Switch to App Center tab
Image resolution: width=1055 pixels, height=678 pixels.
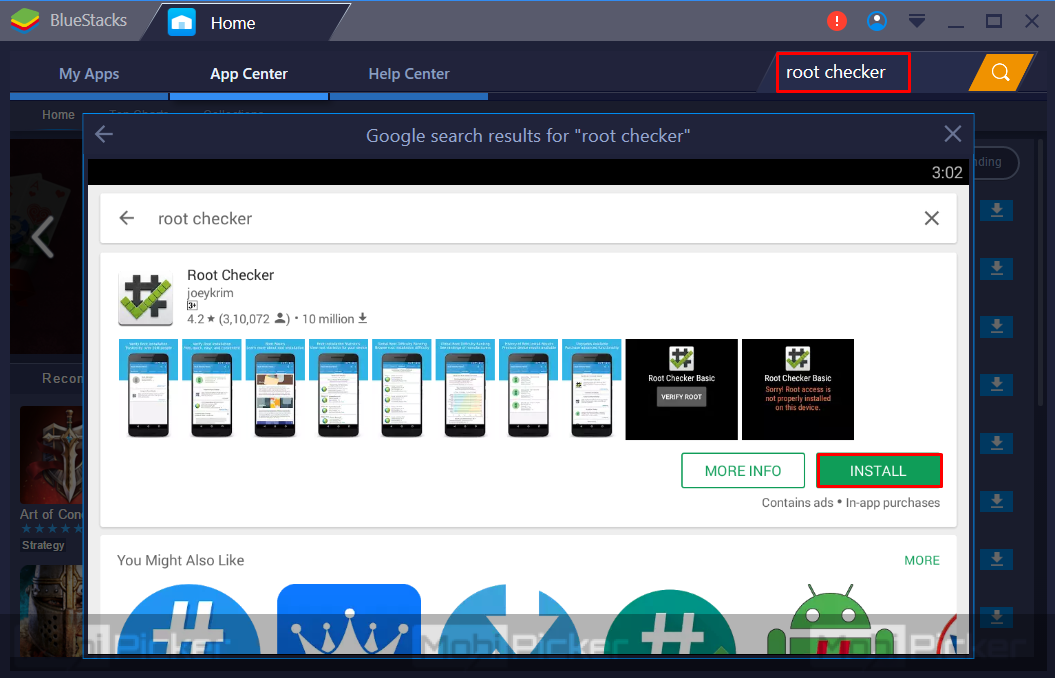(249, 74)
